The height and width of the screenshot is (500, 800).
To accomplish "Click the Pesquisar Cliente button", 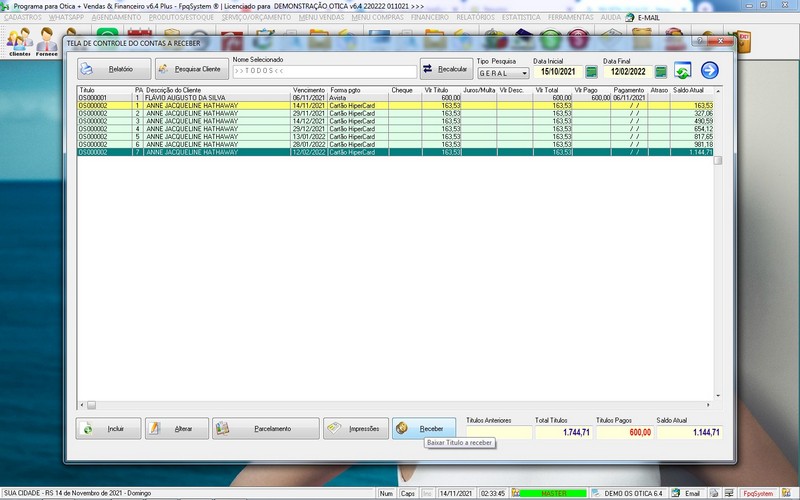I will point(191,69).
